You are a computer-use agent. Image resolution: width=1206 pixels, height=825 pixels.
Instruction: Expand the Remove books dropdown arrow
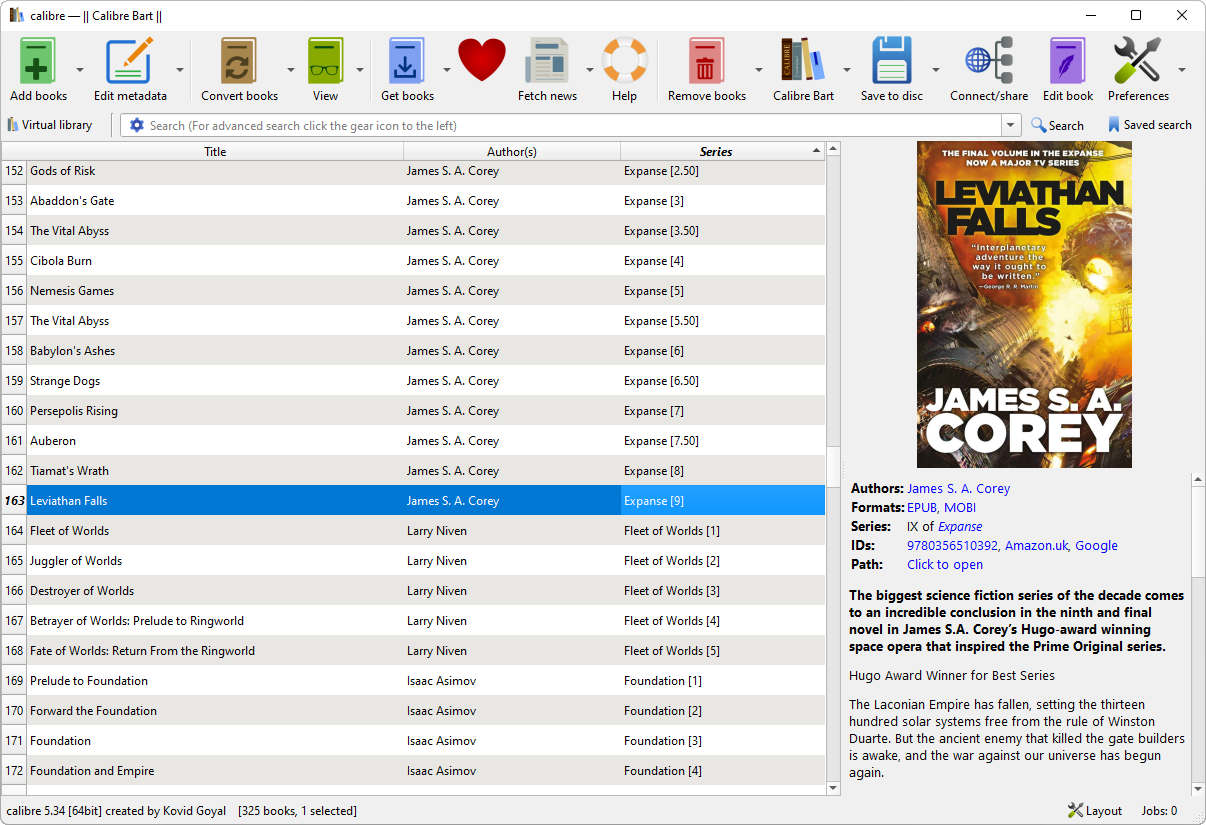click(759, 70)
